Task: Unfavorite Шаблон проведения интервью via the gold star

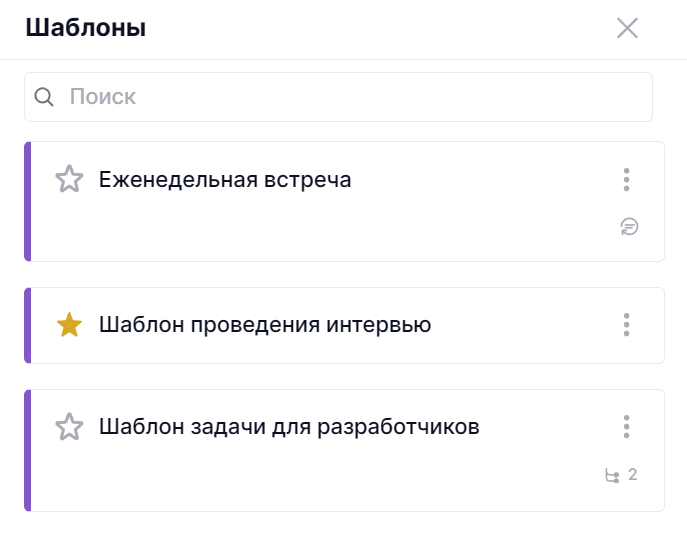Action: point(69,325)
